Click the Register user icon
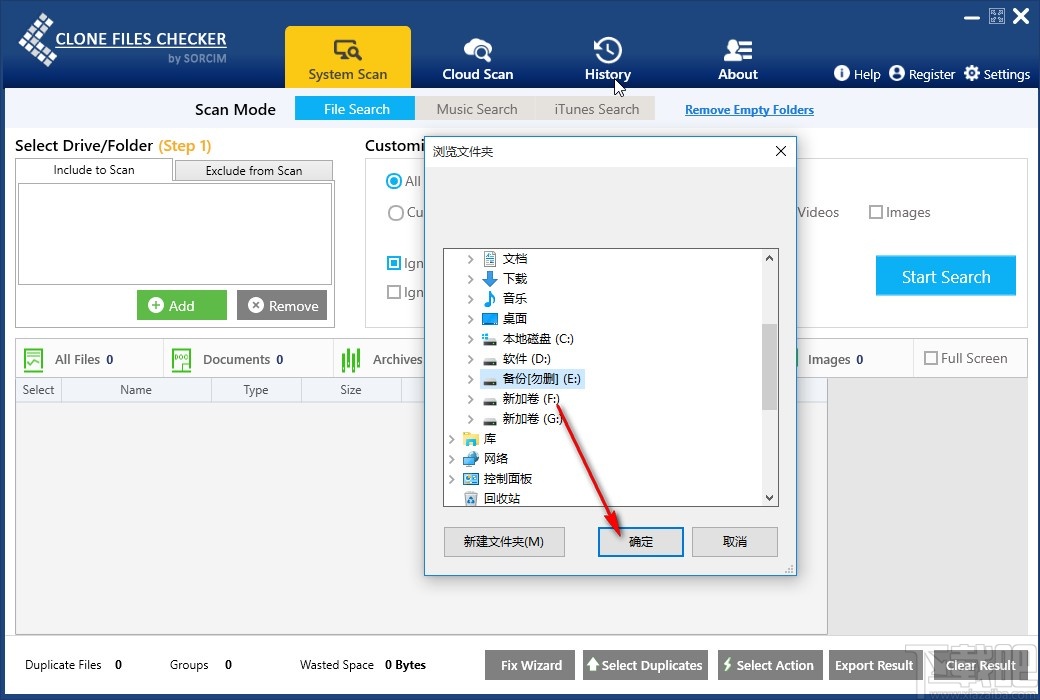Screen dimensions: 1040x700 pyautogui.click(x=897, y=73)
